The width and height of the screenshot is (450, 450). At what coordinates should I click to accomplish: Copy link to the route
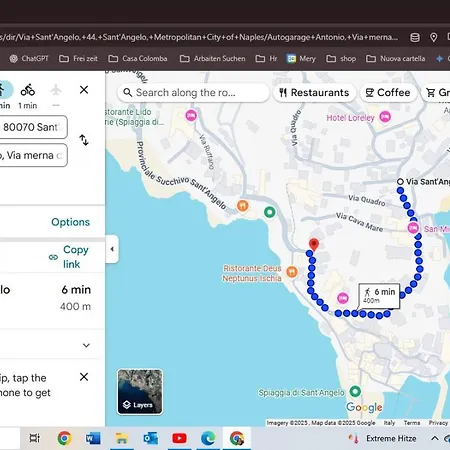[x=69, y=257]
